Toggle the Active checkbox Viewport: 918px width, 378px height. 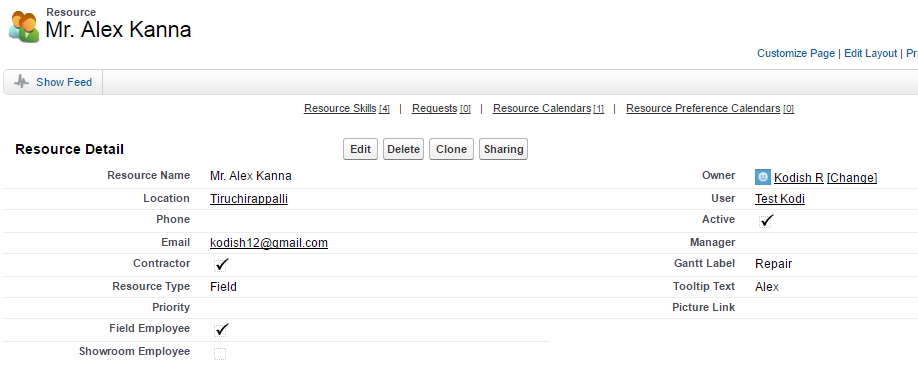[766, 221]
